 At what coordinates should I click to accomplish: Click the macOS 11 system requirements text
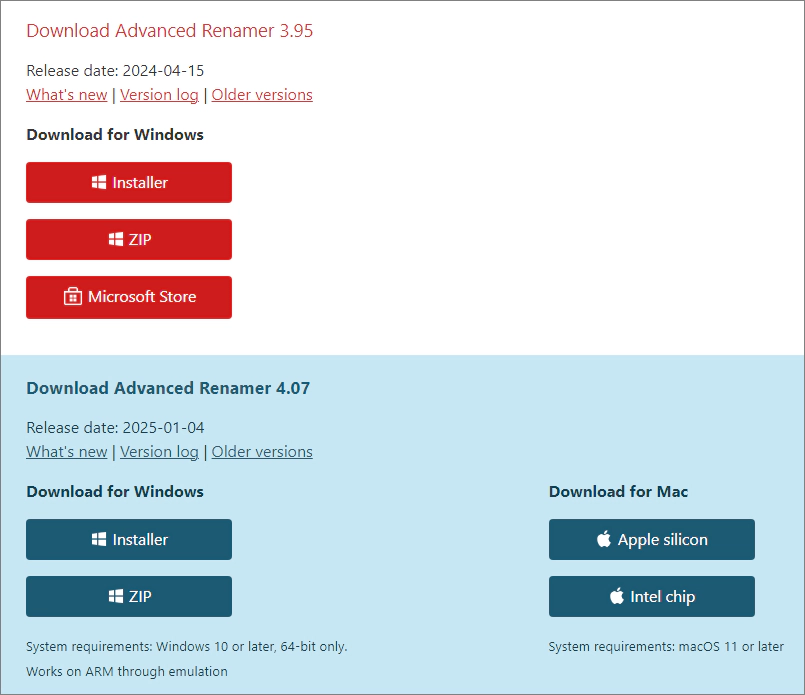point(666,647)
